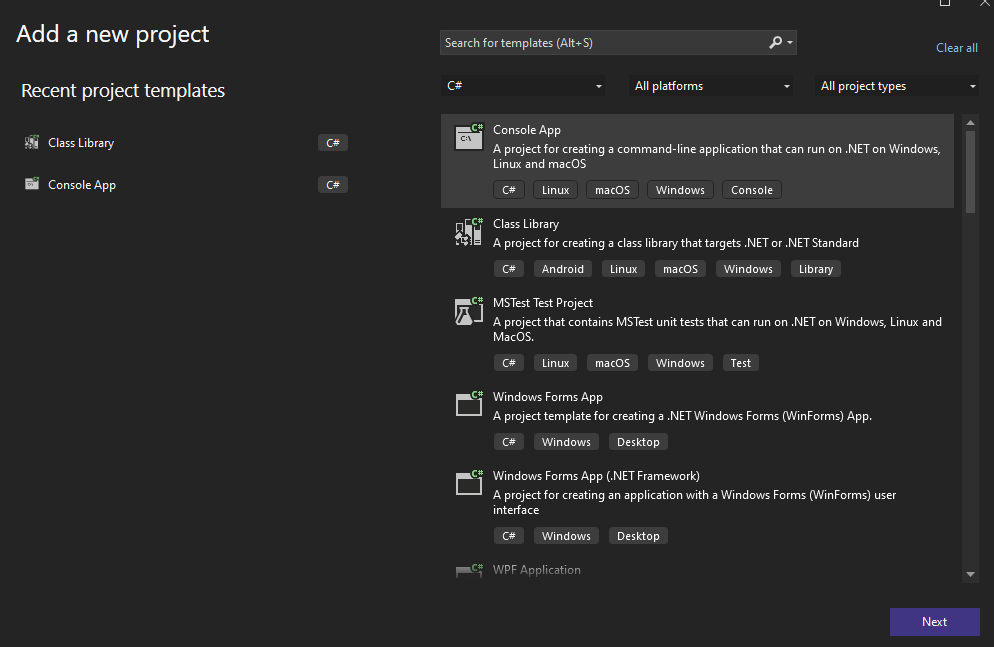This screenshot has width=994, height=647.
Task: Click the Console App template icon
Action: coord(468,138)
